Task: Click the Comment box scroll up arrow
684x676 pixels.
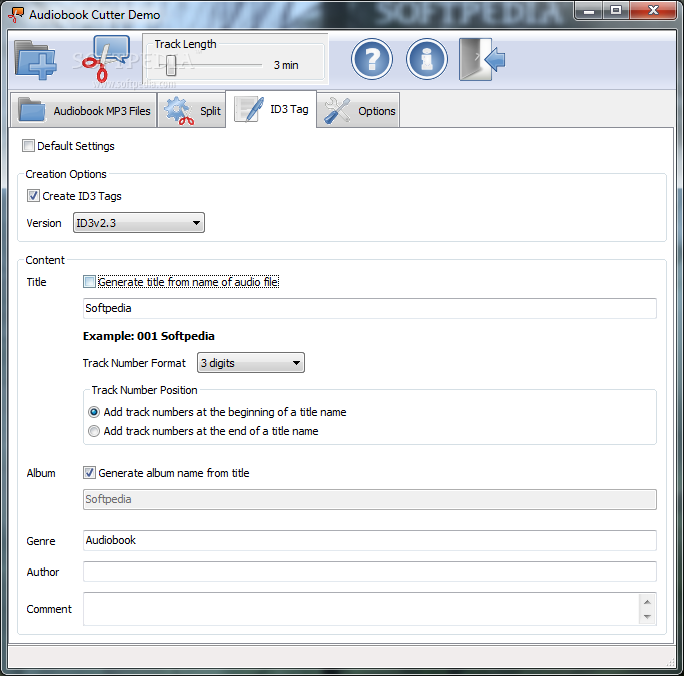Action: click(647, 602)
